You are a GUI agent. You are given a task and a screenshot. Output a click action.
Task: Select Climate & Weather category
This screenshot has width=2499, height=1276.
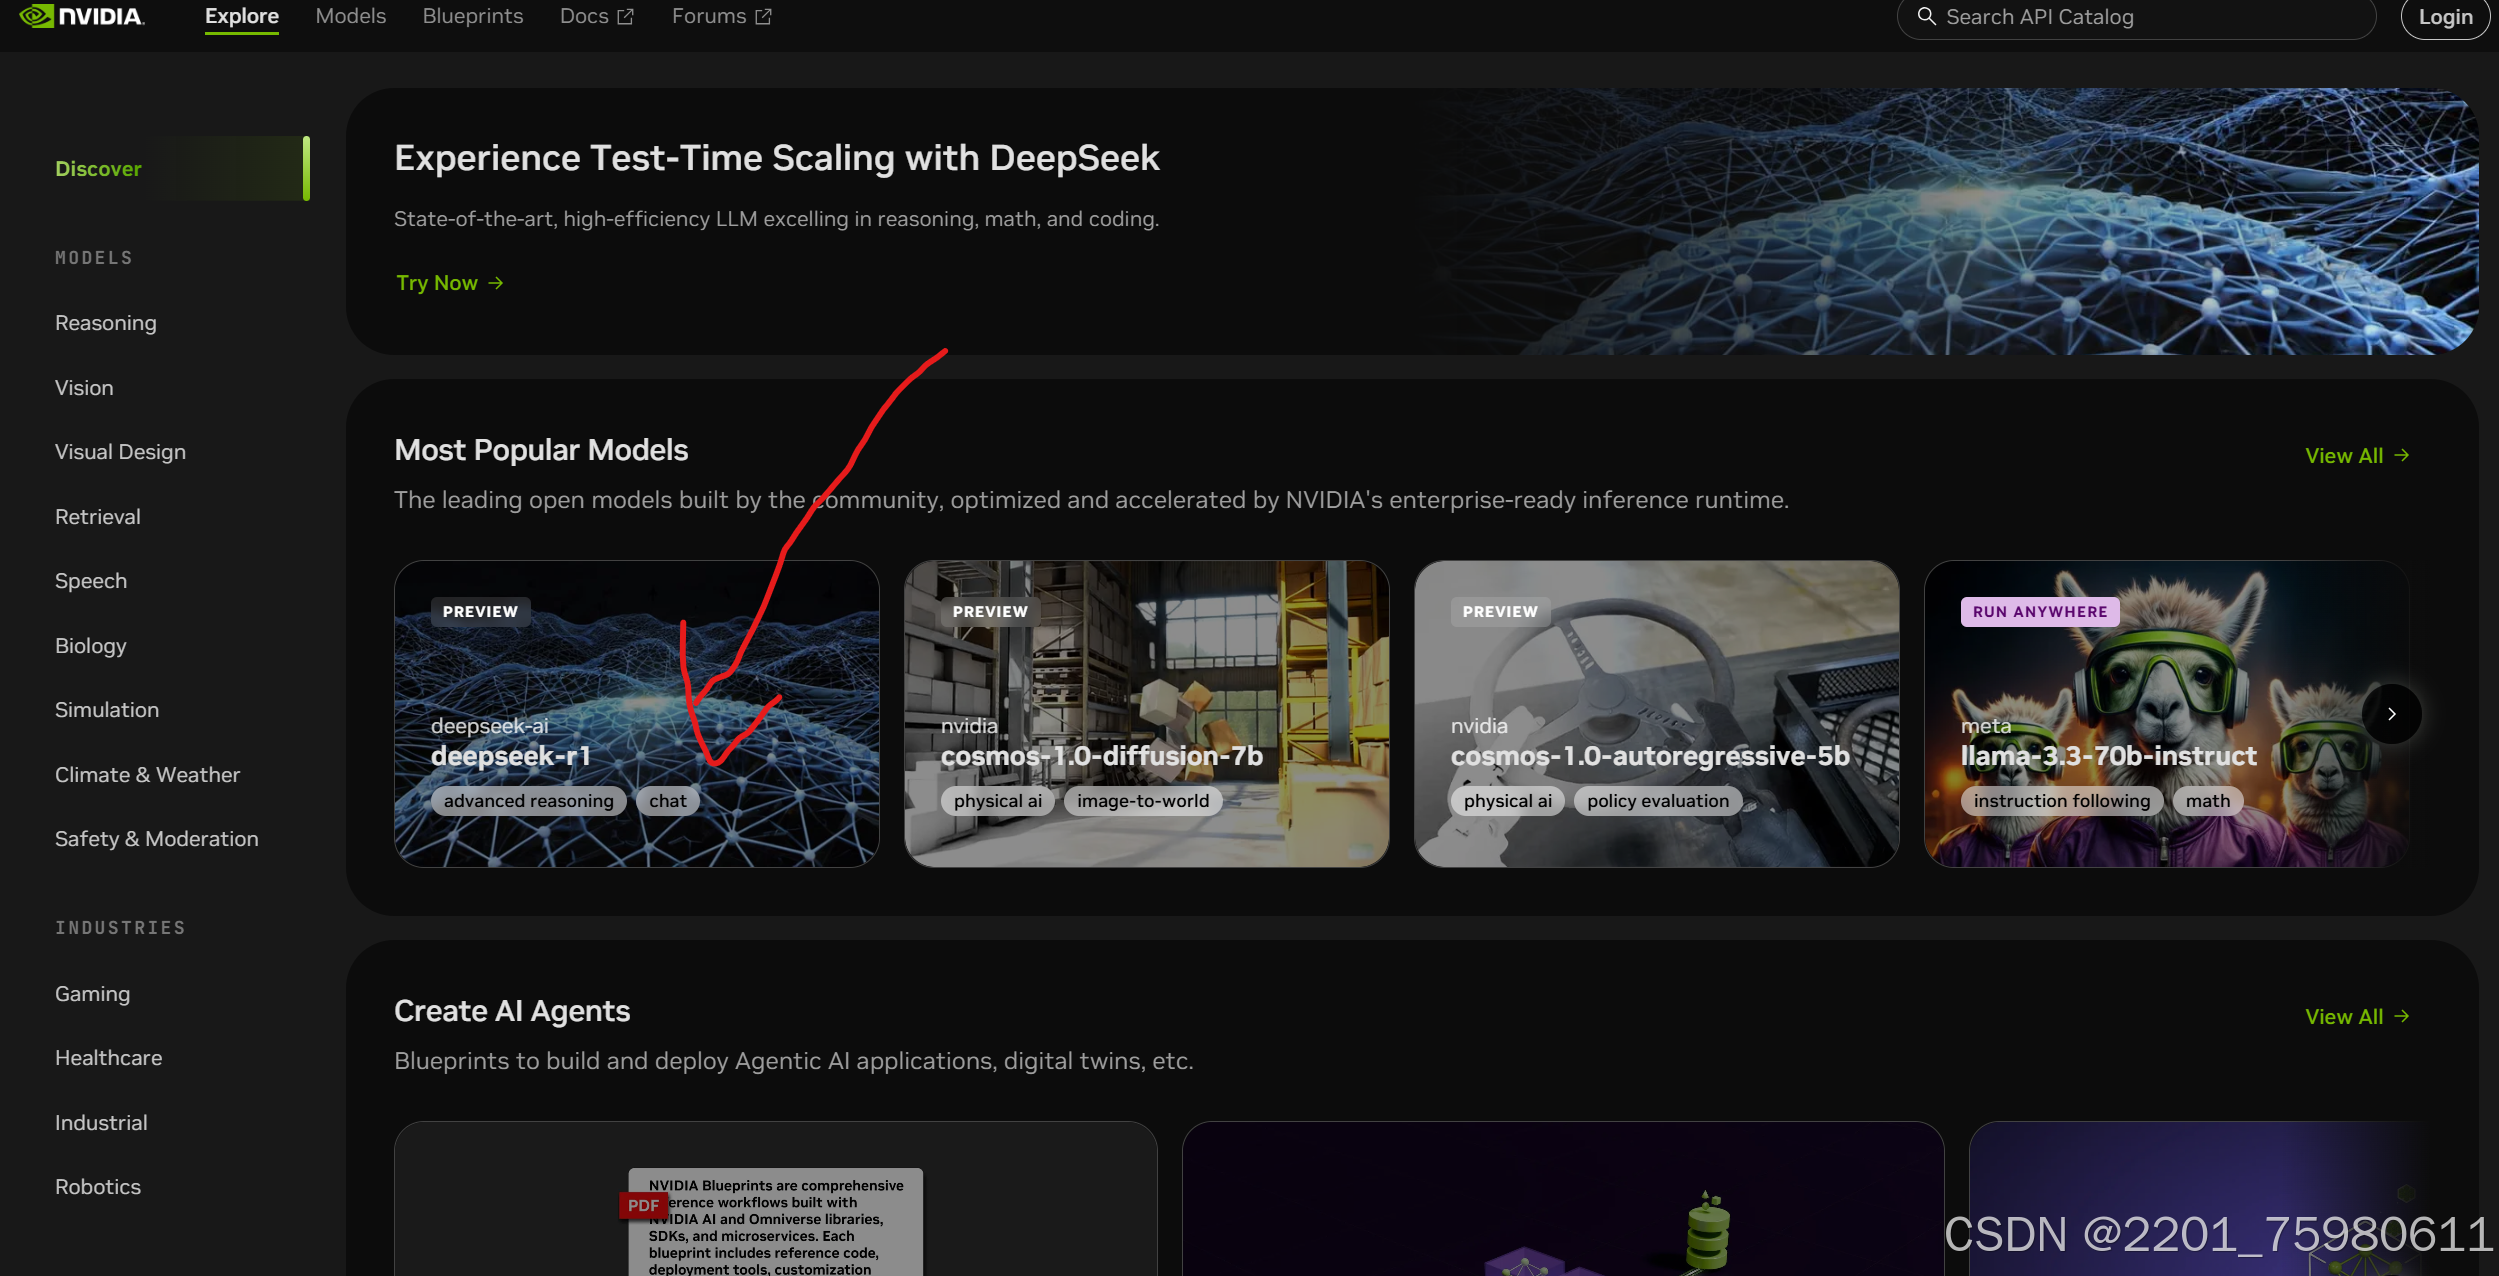147,775
